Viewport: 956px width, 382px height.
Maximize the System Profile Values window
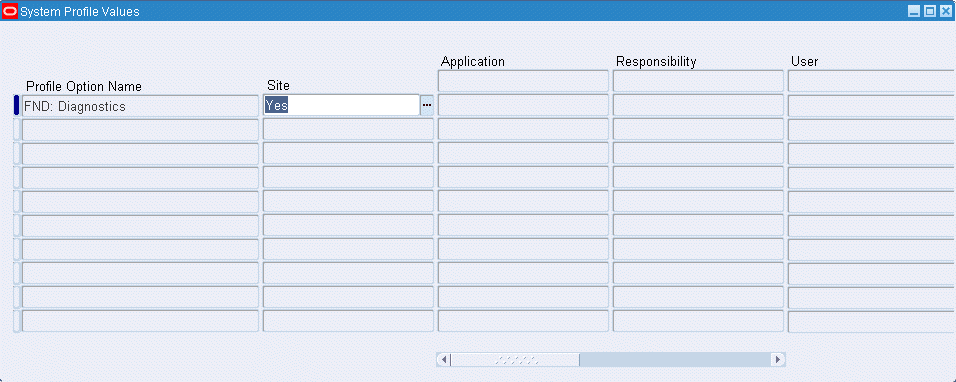pyautogui.click(x=930, y=11)
